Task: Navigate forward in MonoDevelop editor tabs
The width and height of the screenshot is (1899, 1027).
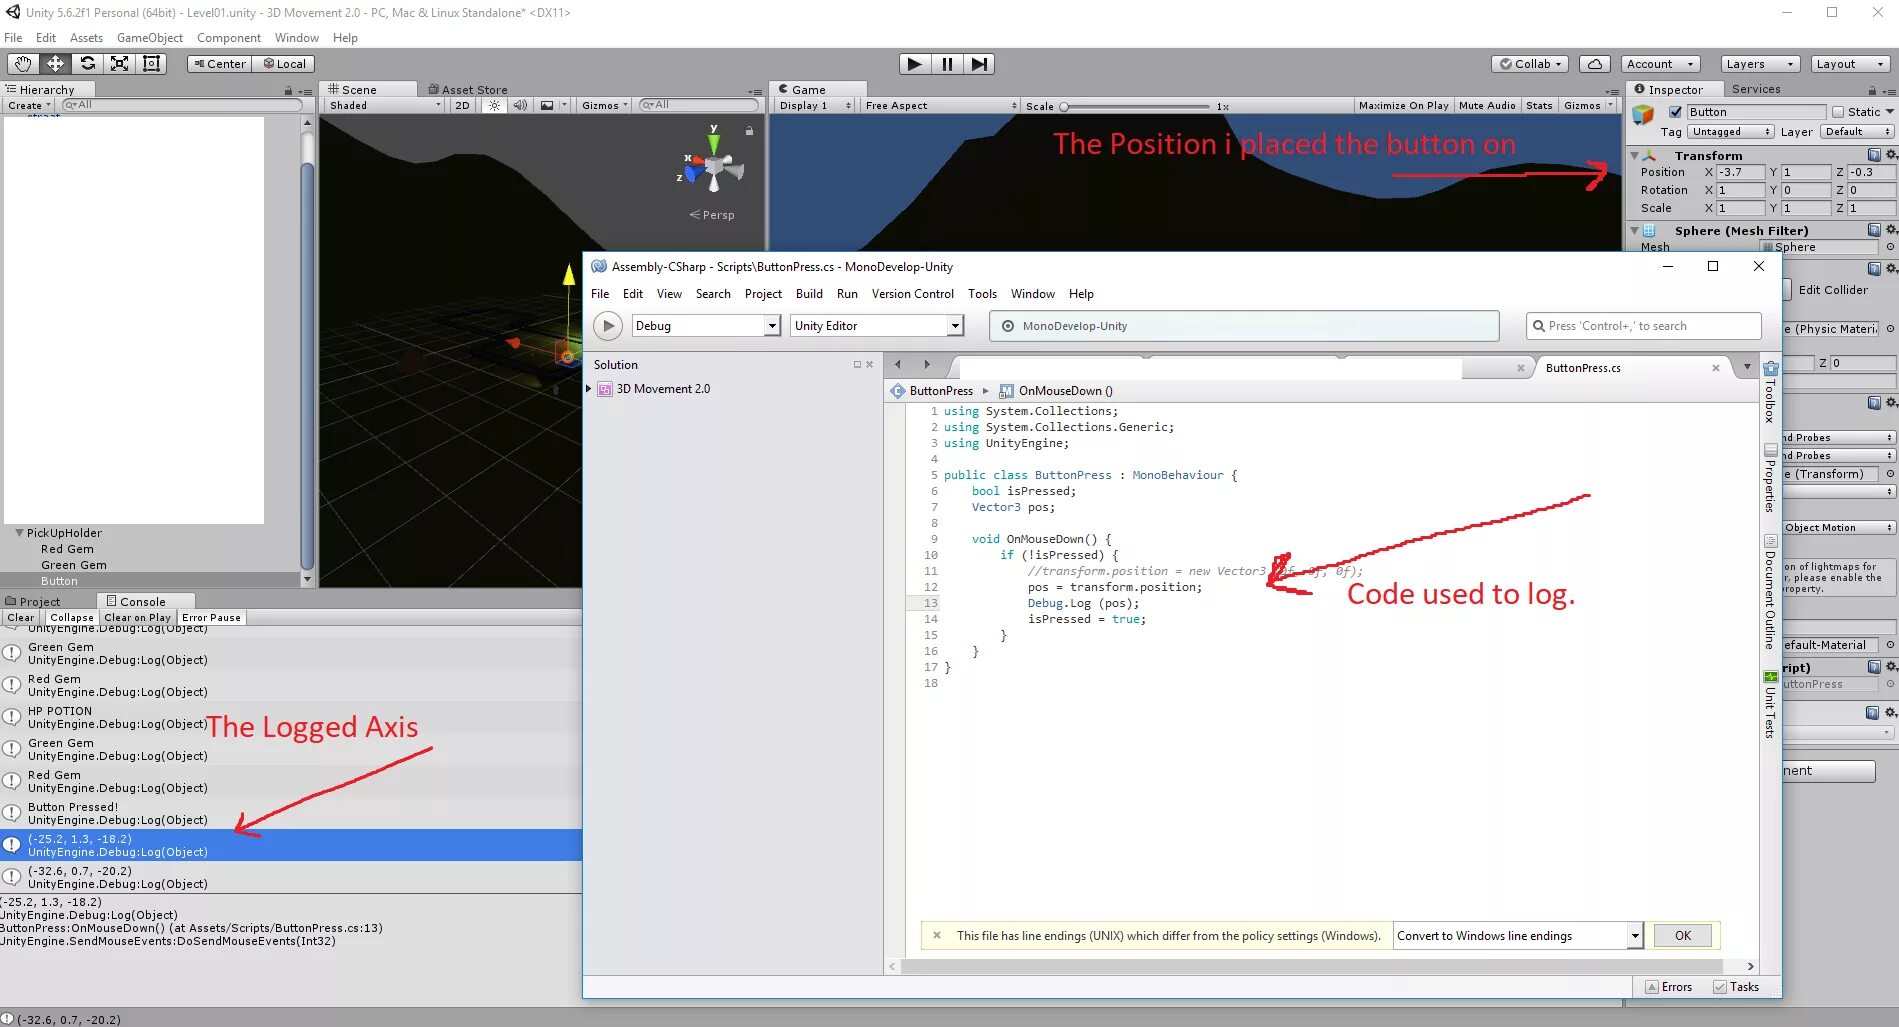Action: click(927, 365)
